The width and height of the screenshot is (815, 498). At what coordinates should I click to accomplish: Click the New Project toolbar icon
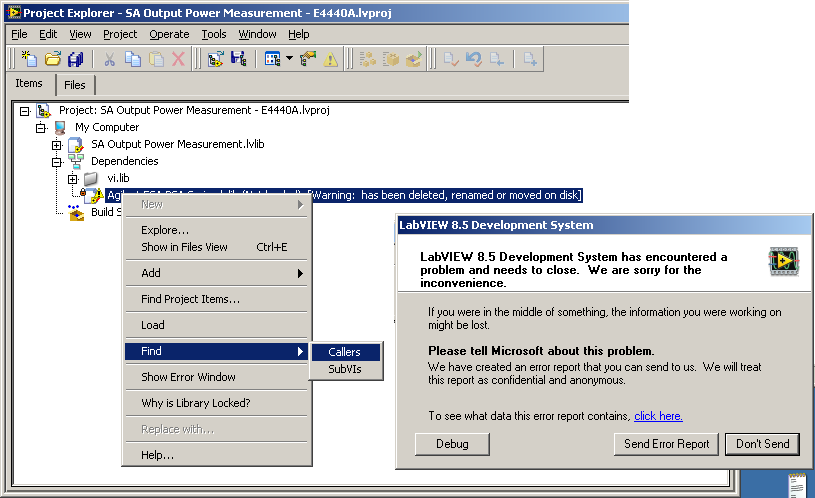[215, 59]
